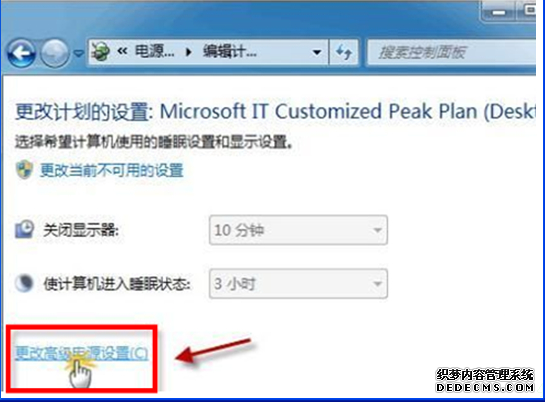Open the address bar history dropdown arrow
The height and width of the screenshot is (402, 545).
click(x=317, y=52)
